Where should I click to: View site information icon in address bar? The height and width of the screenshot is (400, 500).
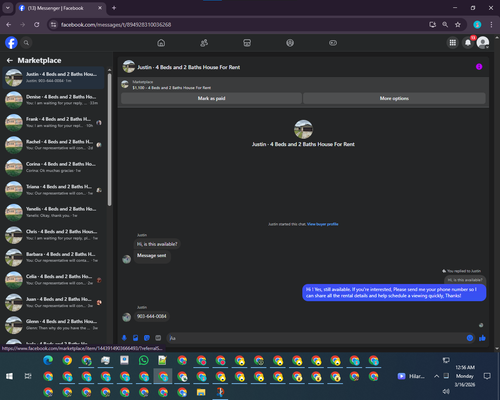point(53,25)
